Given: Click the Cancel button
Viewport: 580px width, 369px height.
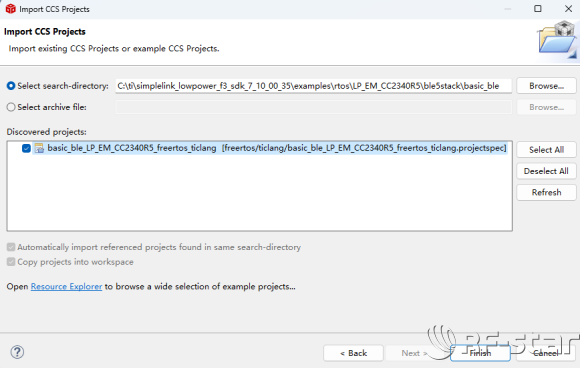Looking at the screenshot, I should [x=546, y=353].
